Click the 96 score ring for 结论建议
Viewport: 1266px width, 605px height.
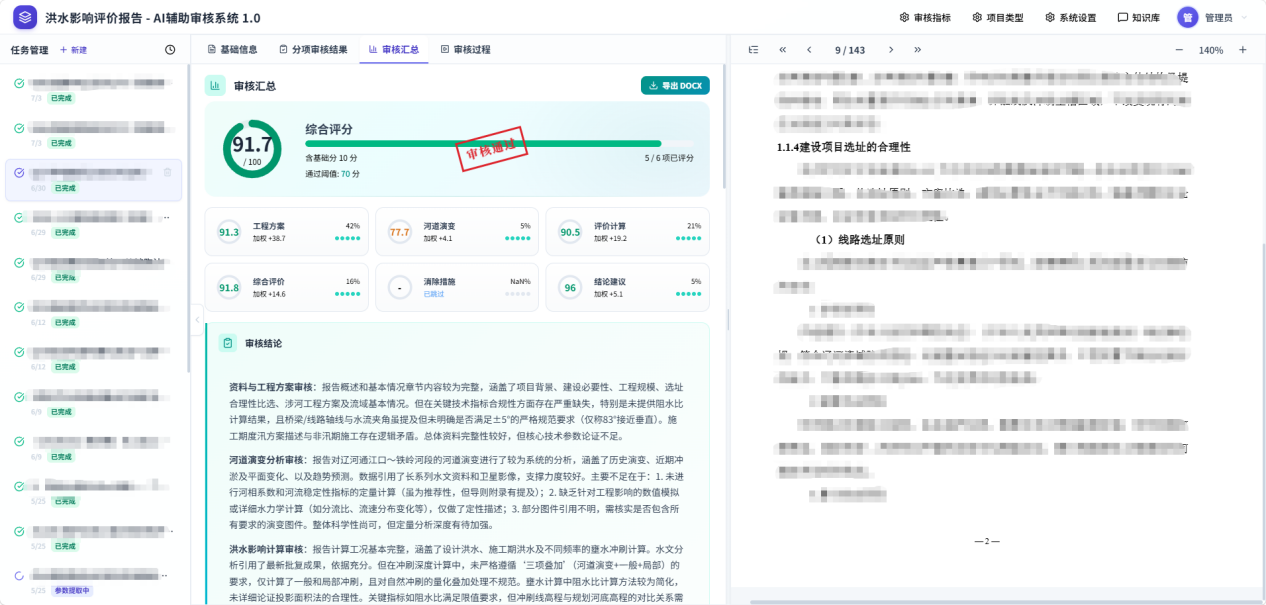pyautogui.click(x=571, y=288)
